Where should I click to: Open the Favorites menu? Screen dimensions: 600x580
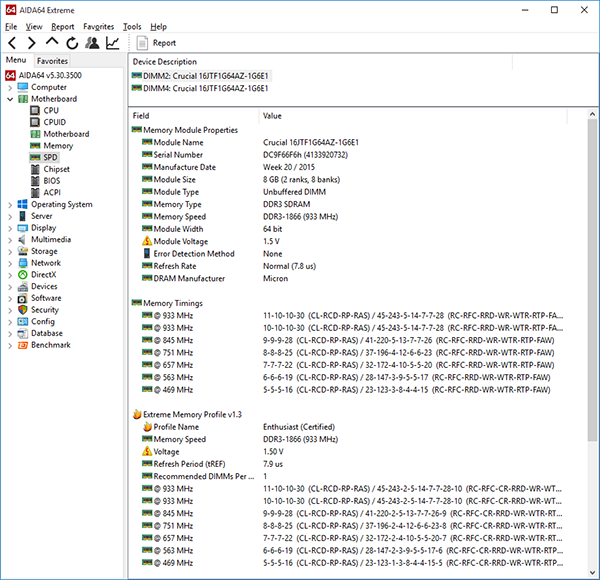click(98, 27)
